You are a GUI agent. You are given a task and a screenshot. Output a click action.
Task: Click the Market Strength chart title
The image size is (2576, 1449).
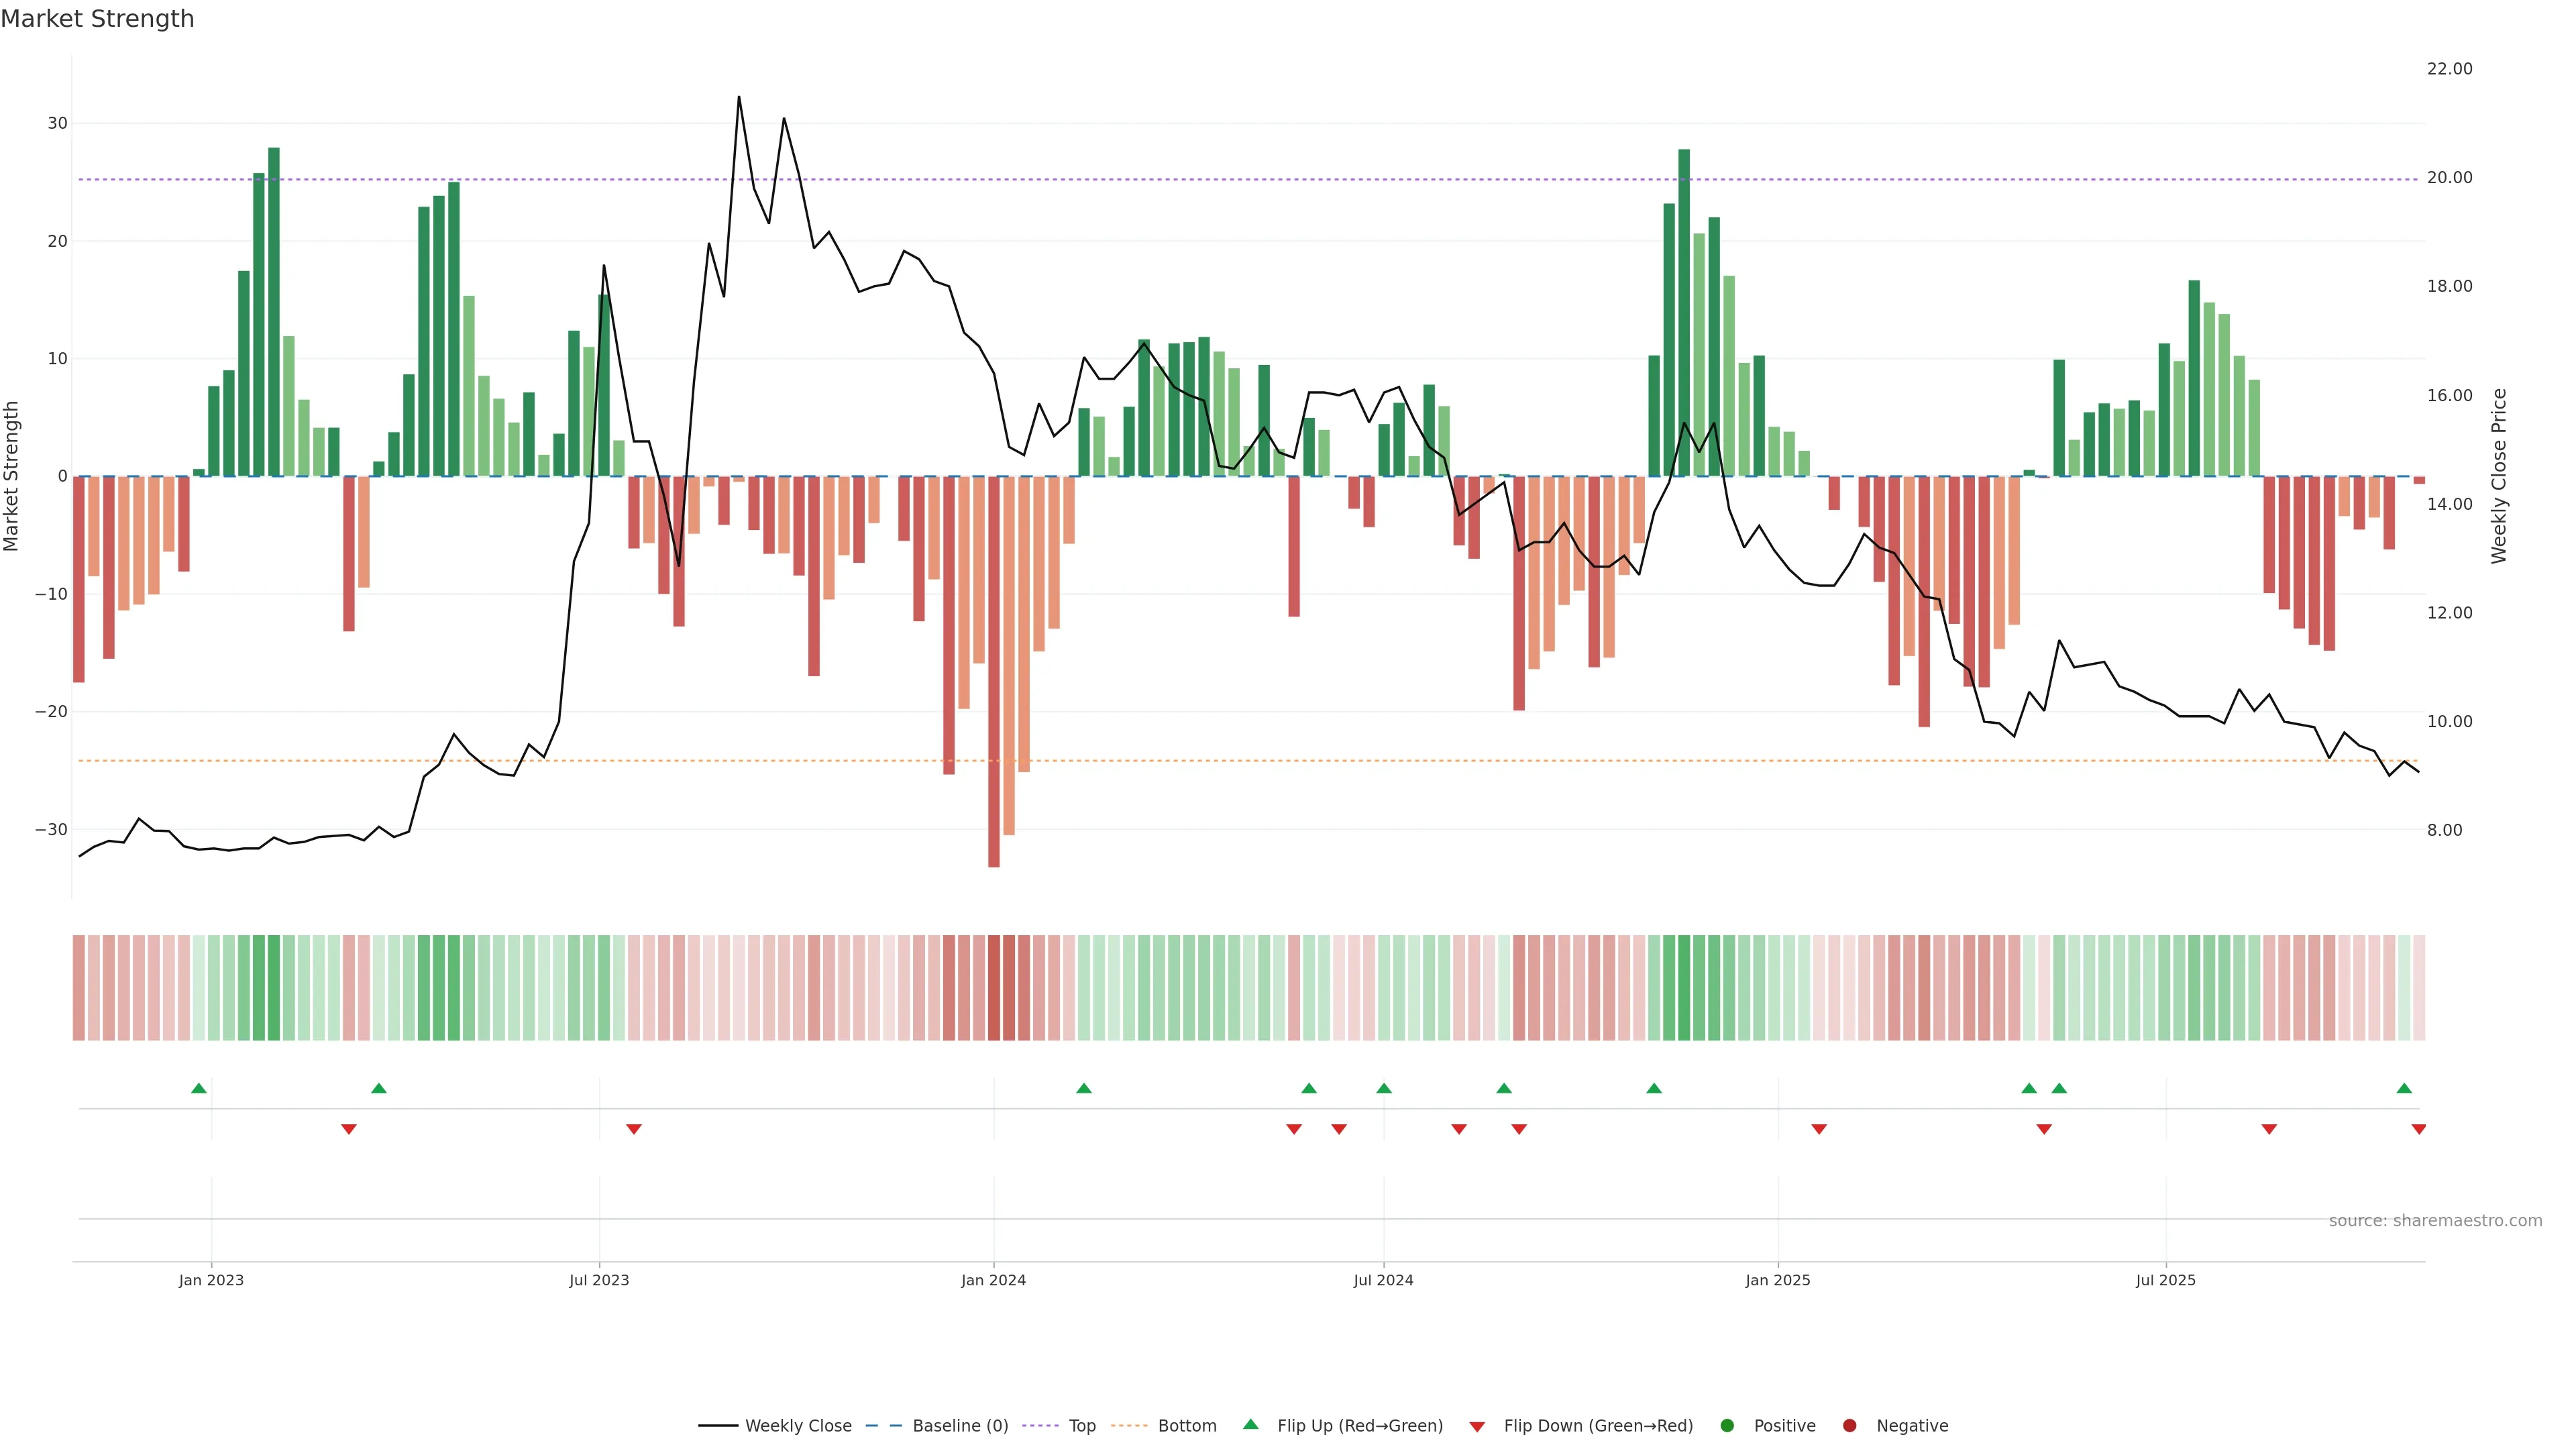click(x=97, y=19)
